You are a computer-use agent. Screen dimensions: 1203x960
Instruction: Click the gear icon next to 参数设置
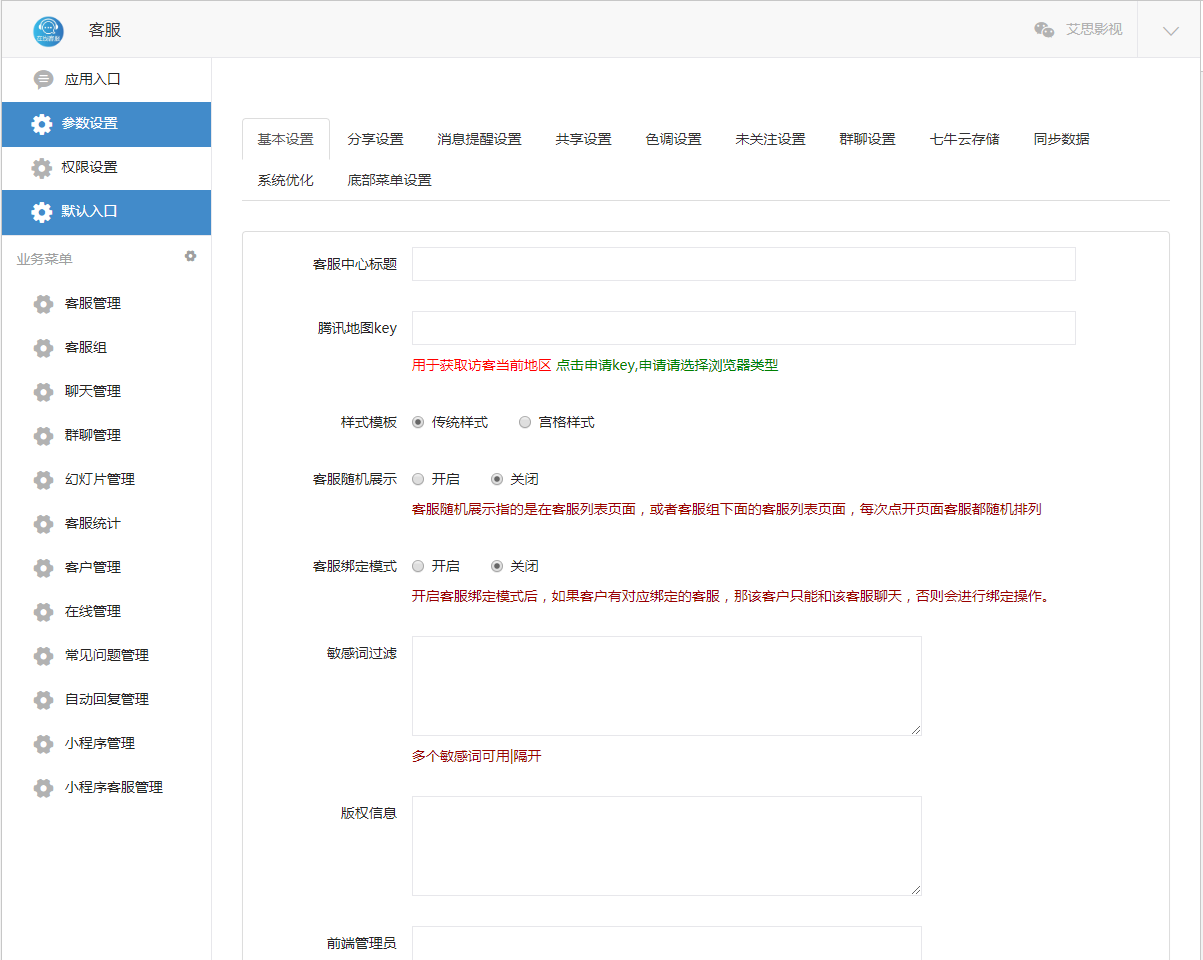coord(41,124)
